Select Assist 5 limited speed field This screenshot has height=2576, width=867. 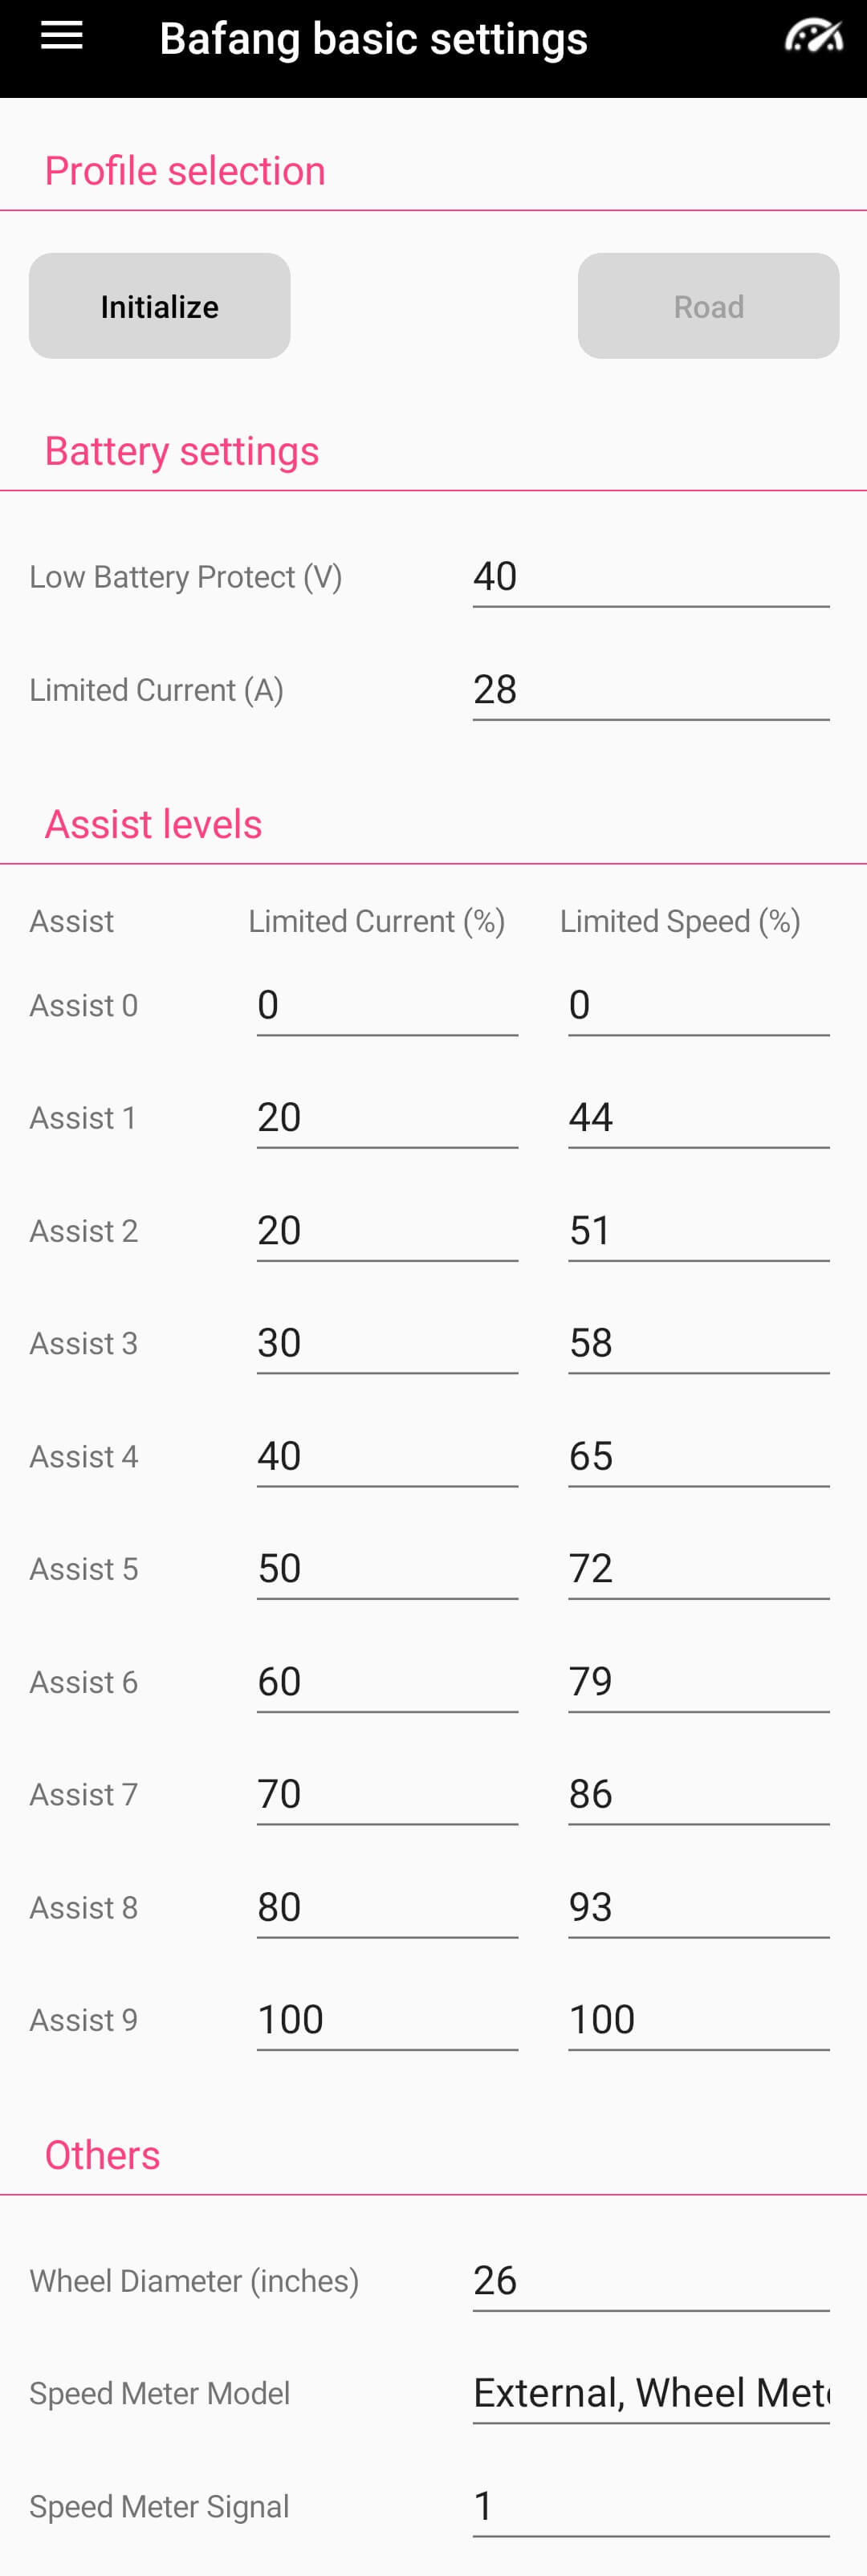click(x=698, y=1568)
